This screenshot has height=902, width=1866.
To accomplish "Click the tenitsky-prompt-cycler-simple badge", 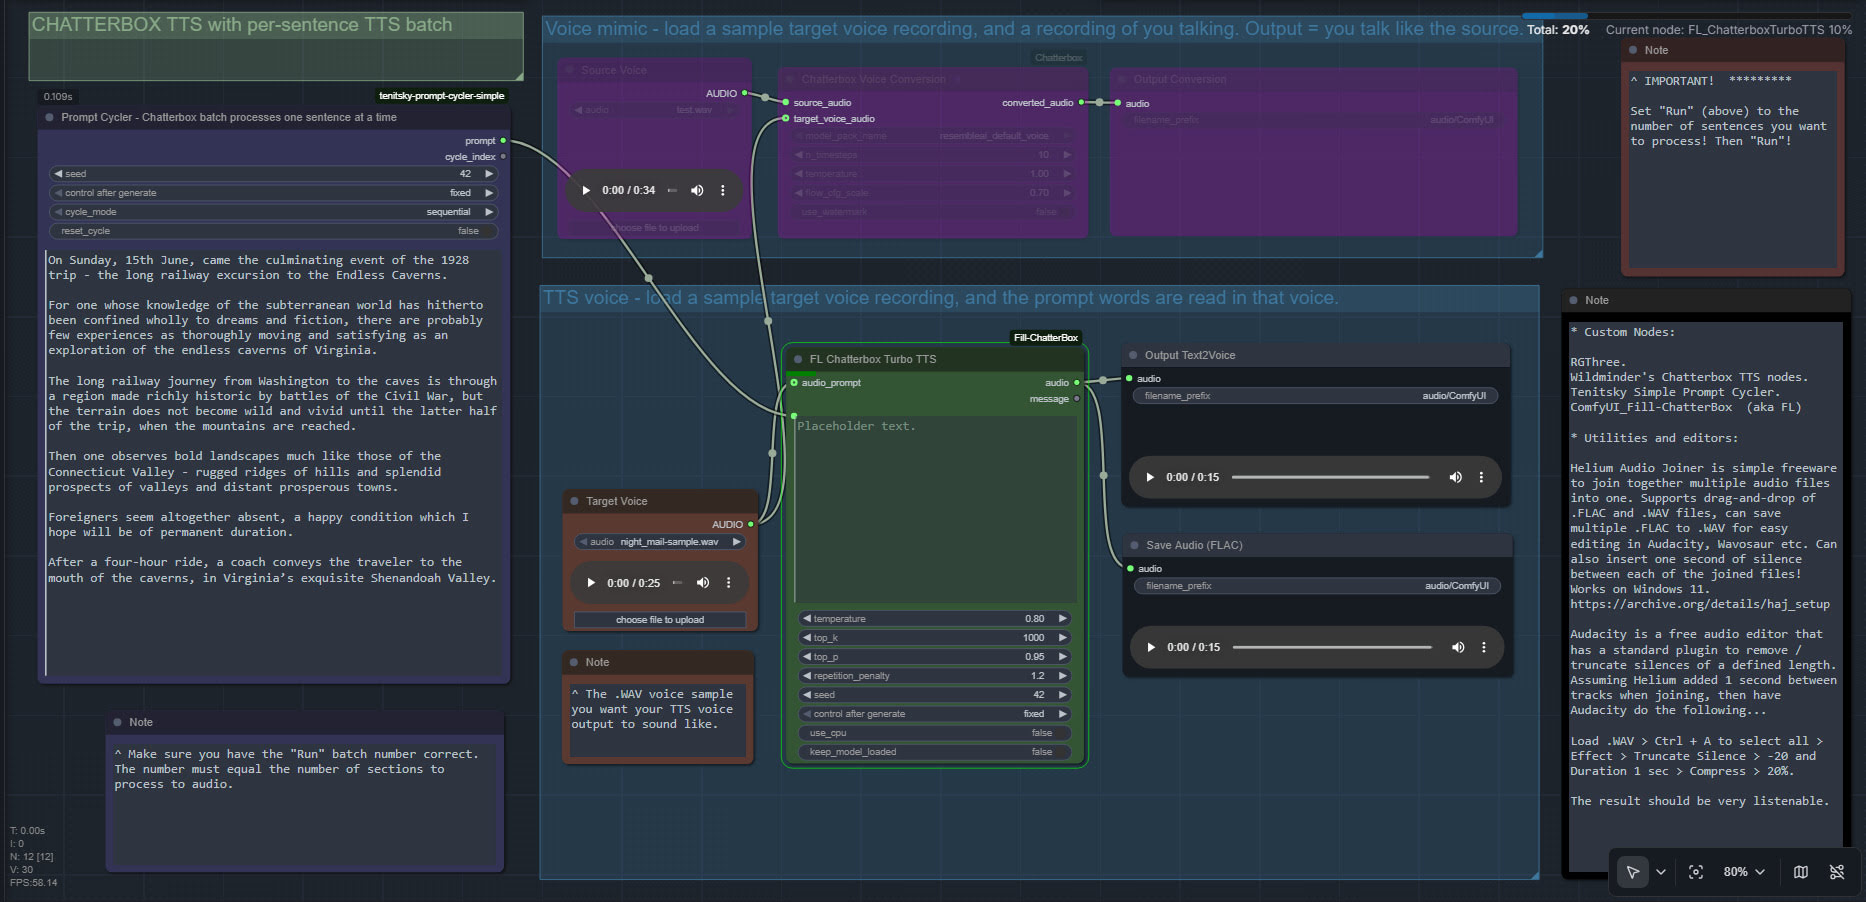I will 441,96.
